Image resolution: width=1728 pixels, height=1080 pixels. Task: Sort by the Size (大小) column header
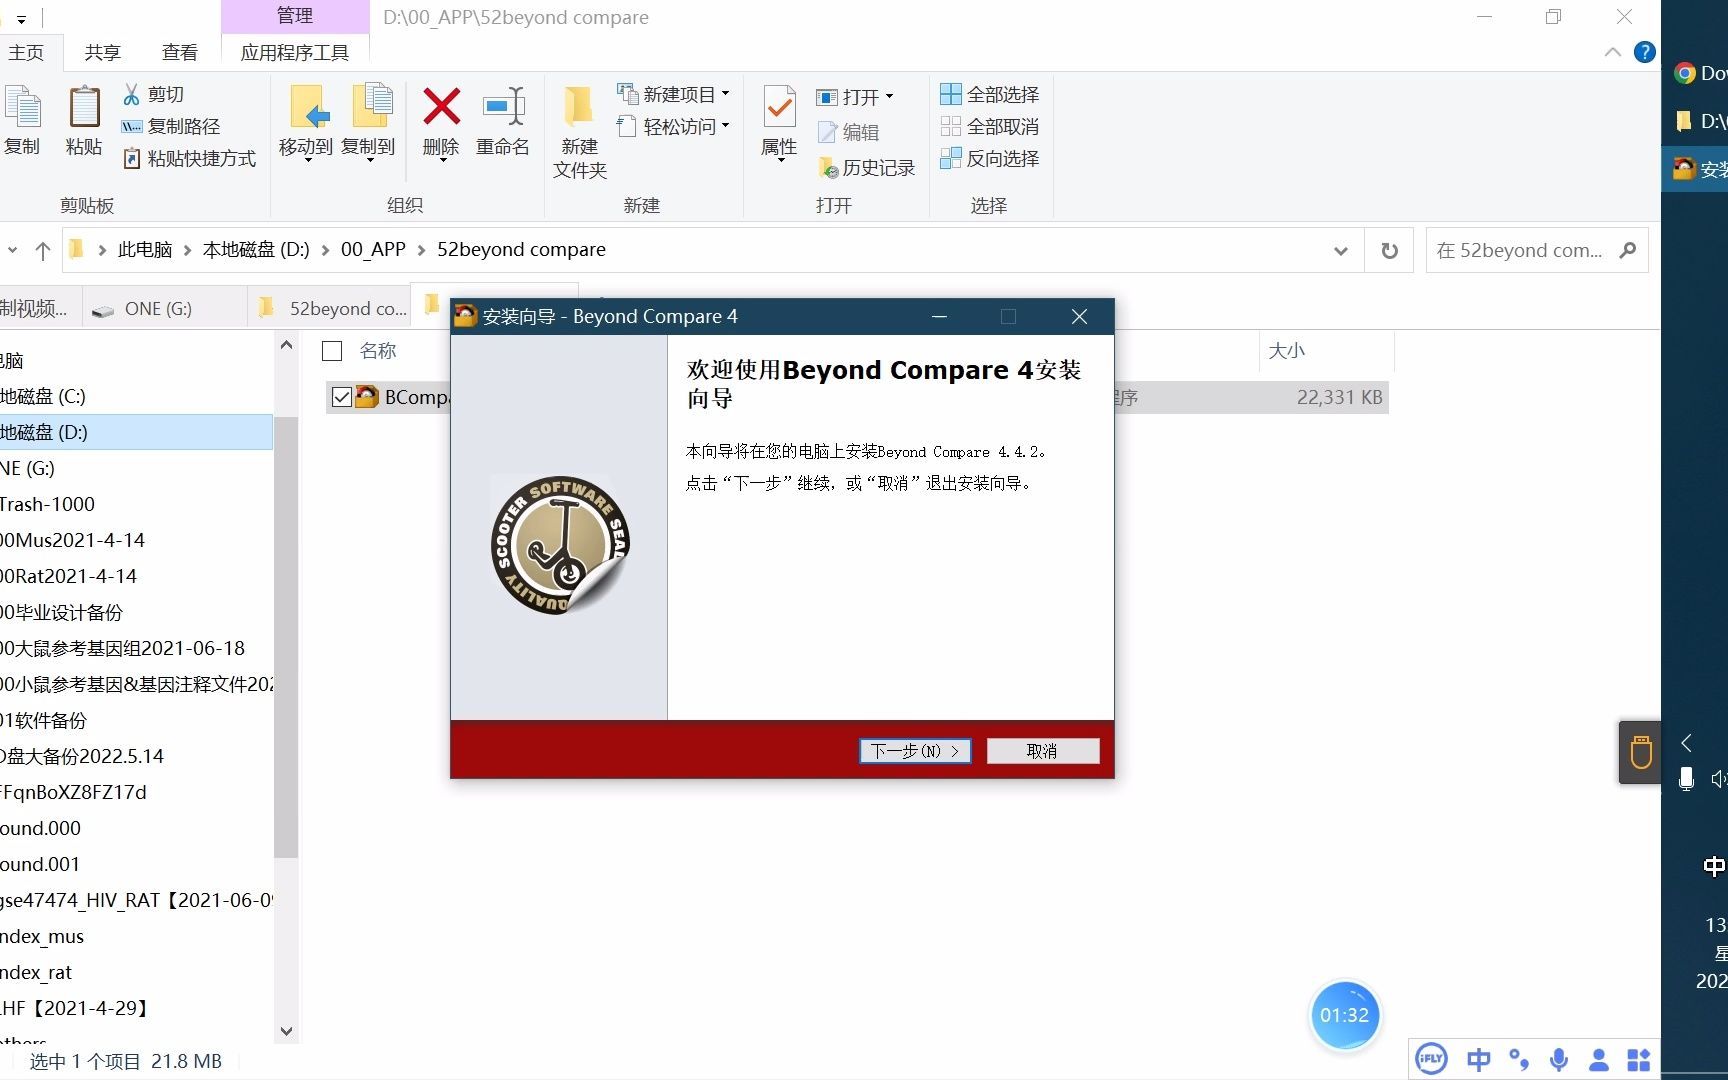point(1286,351)
